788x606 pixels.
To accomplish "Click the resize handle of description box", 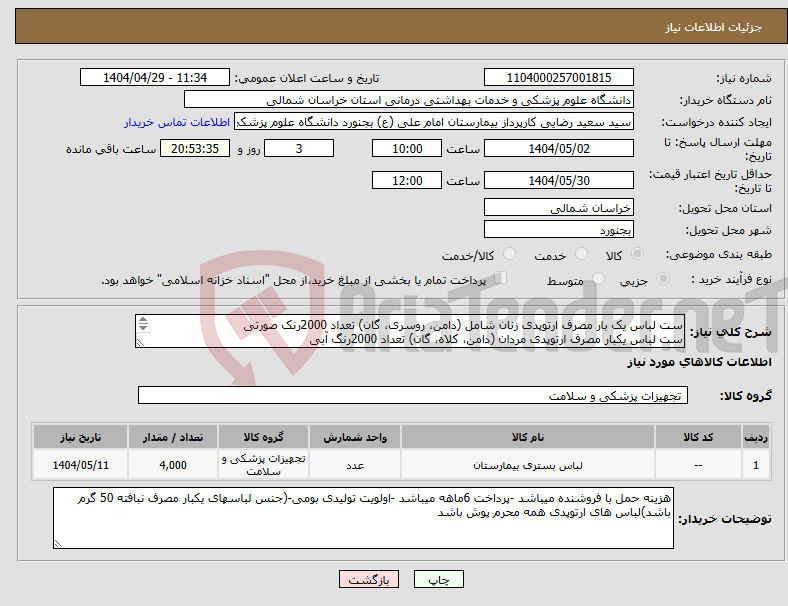I will tap(140, 343).
